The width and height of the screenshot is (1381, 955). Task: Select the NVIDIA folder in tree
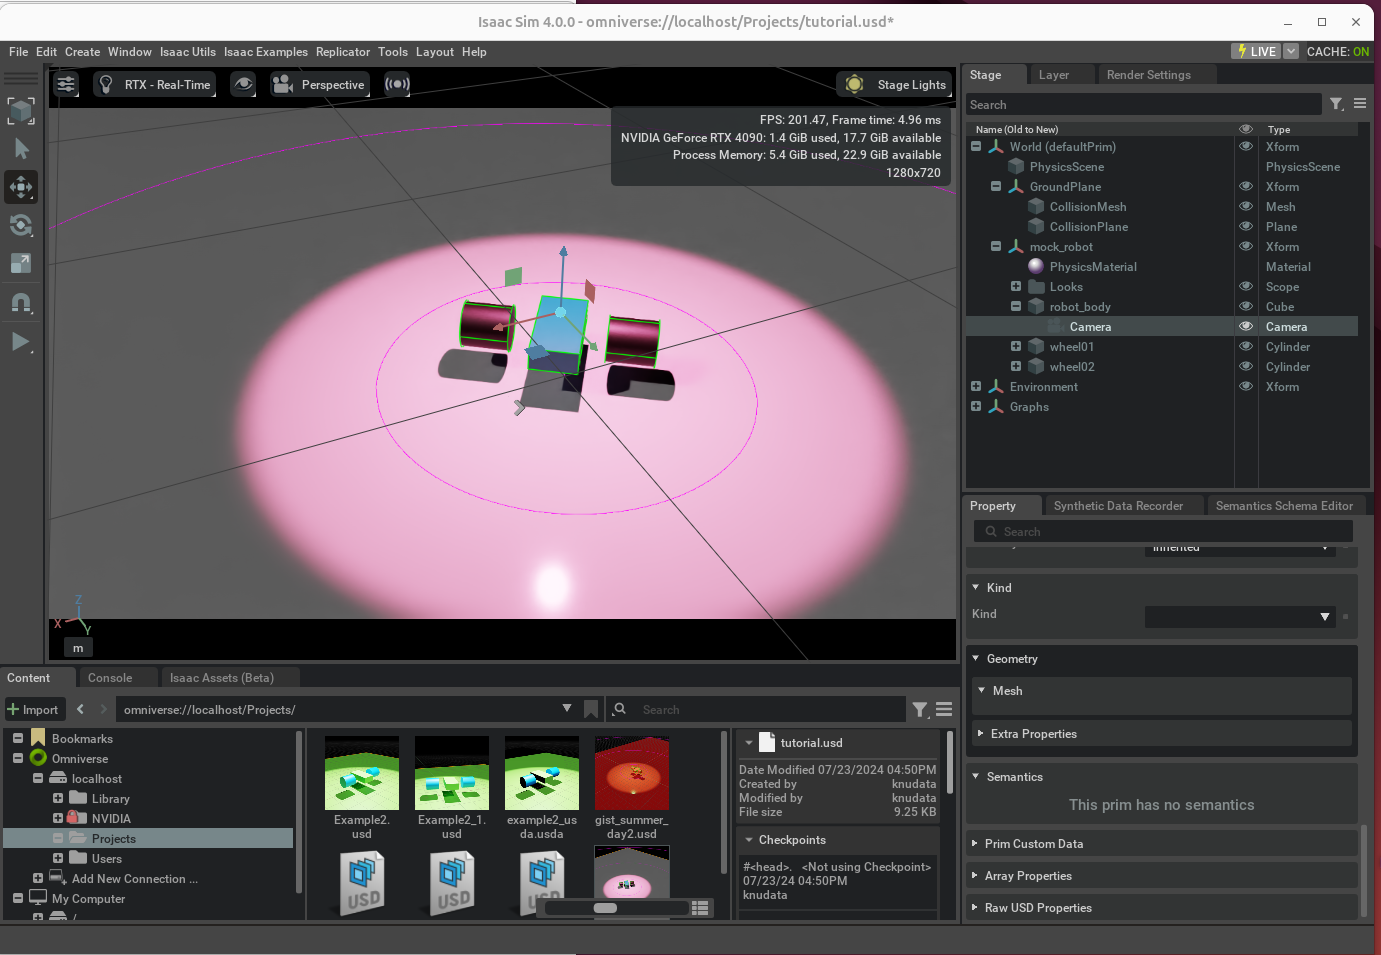click(x=111, y=819)
